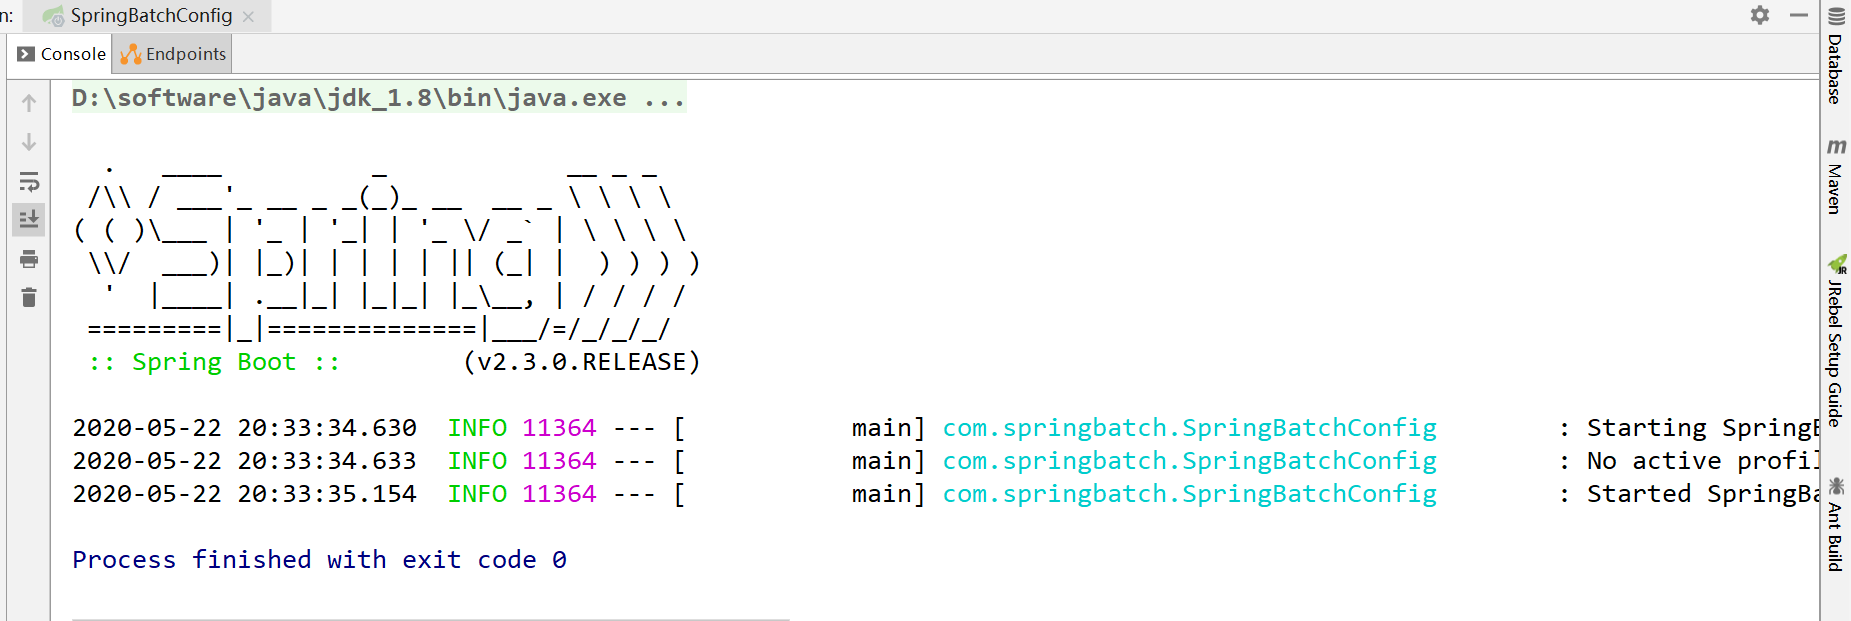Viewport: 1851px width, 621px height.
Task: Open the Endpoints tab
Action: [173, 54]
